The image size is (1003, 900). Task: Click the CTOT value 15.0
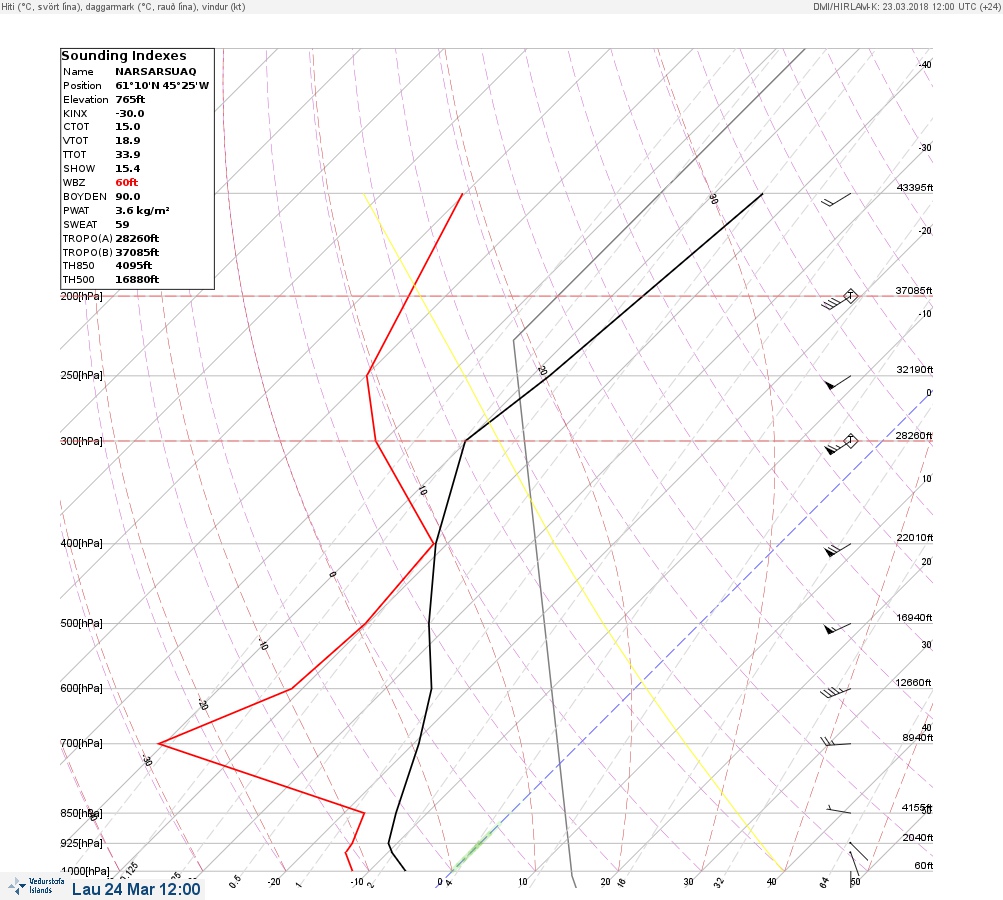point(128,127)
